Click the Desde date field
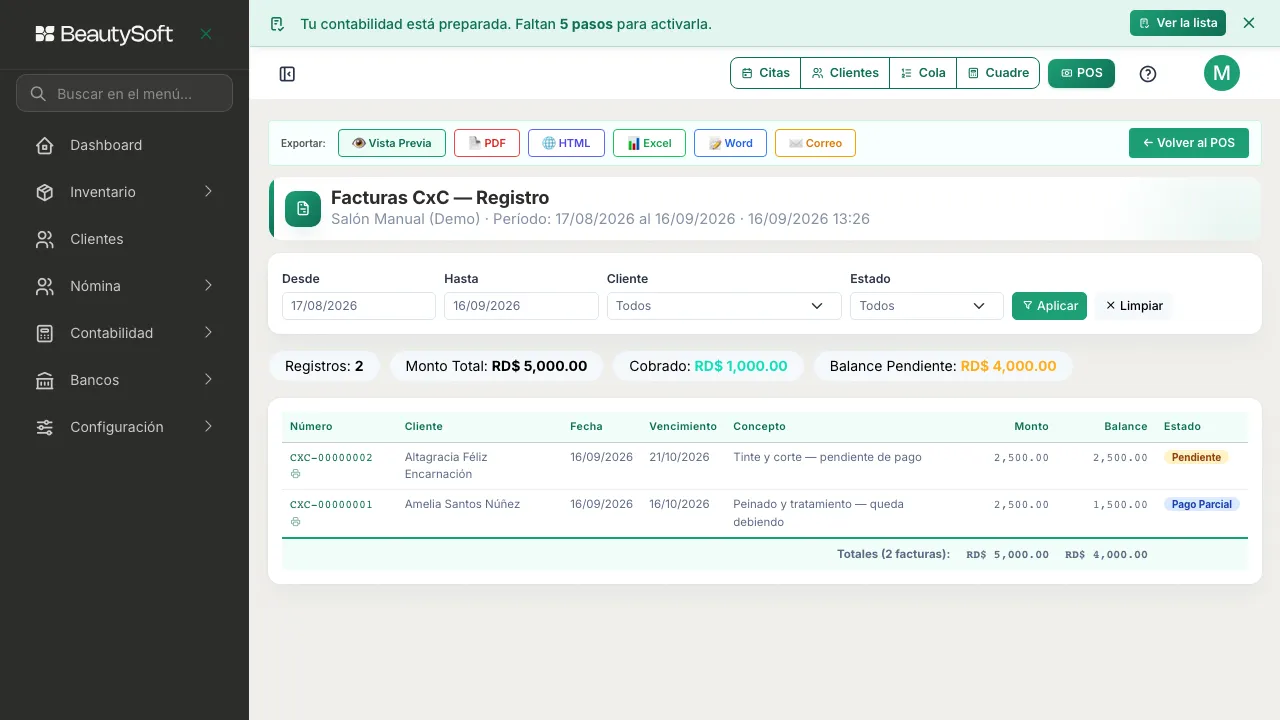The height and width of the screenshot is (720, 1280). 359,306
